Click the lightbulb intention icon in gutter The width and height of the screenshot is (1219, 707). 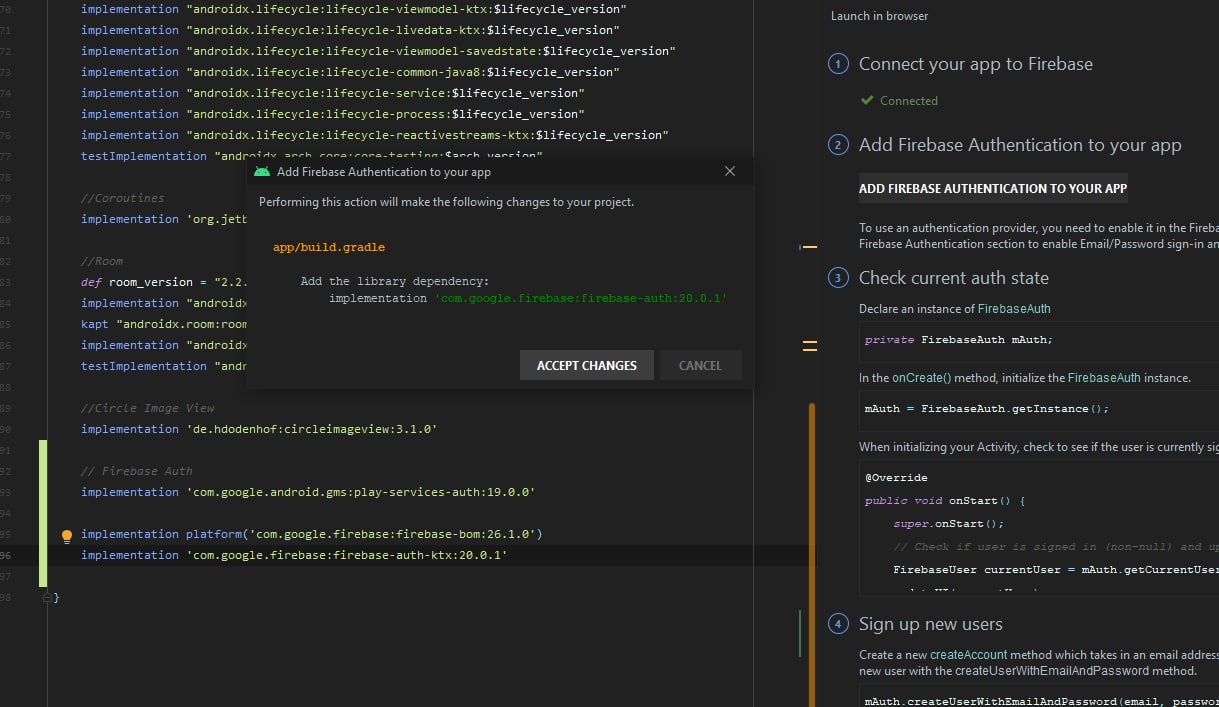point(67,536)
